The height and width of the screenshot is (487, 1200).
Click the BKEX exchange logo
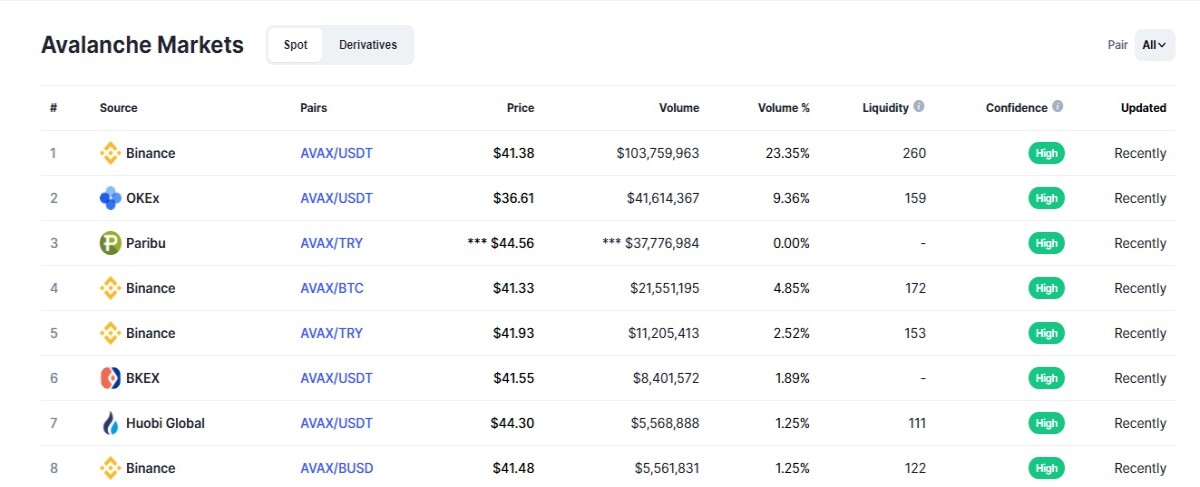[x=110, y=378]
